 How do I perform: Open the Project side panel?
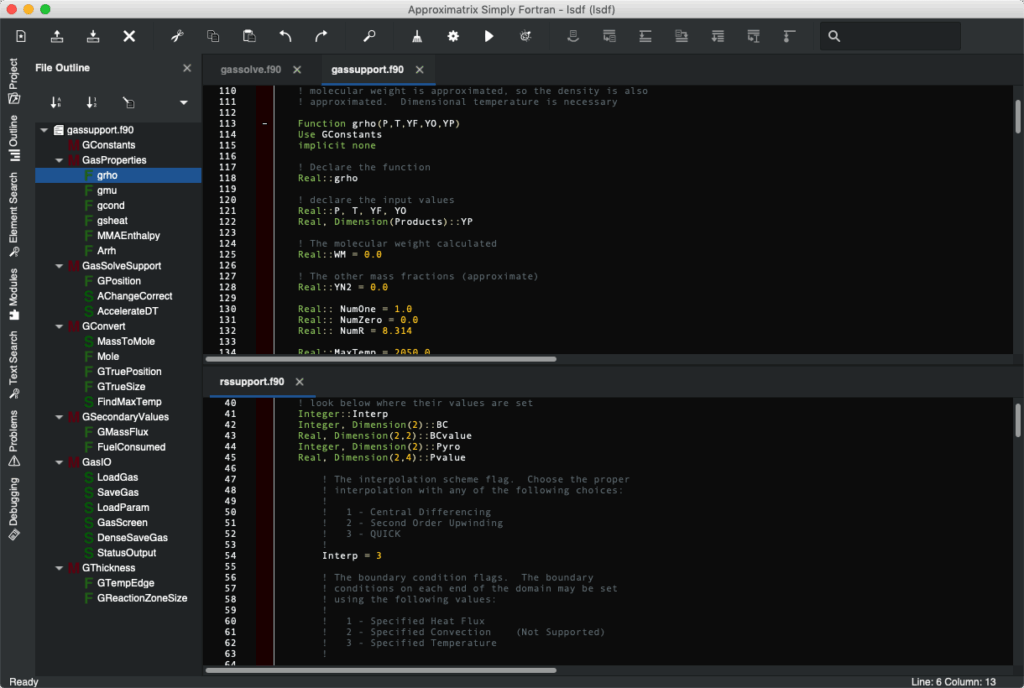point(14,81)
